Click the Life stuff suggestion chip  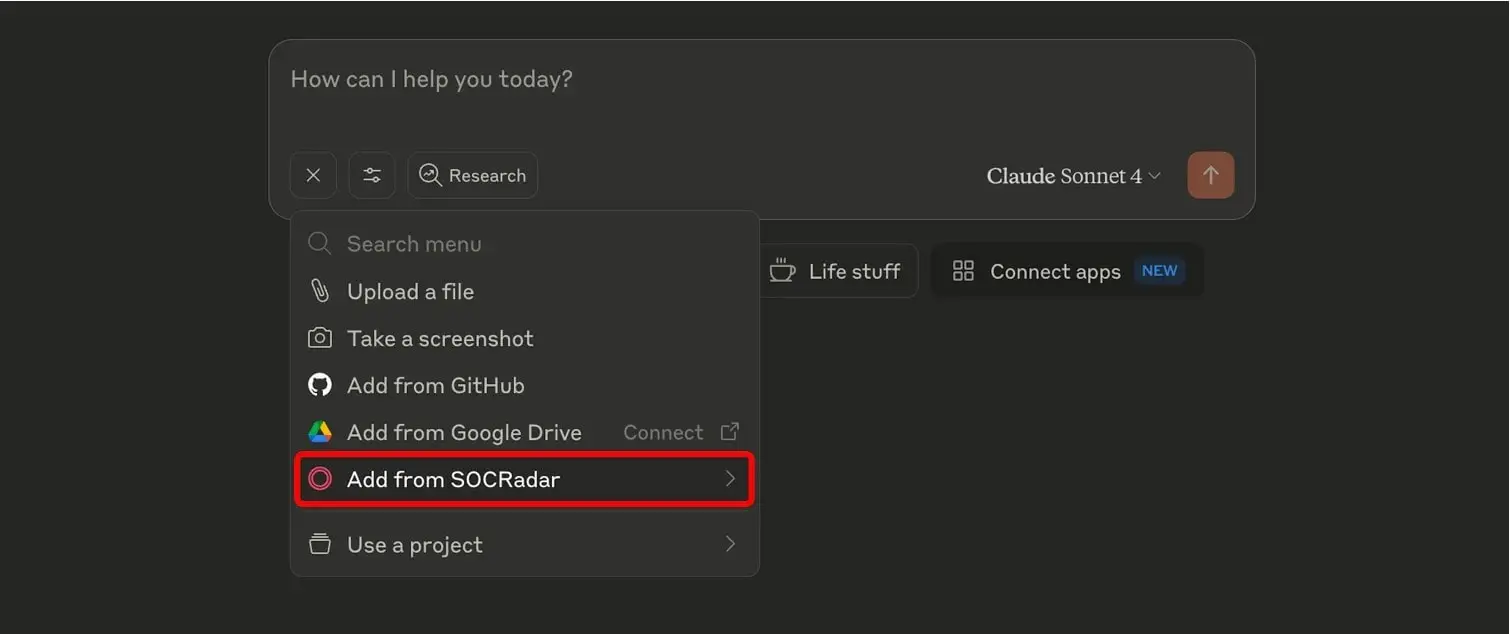pyautogui.click(x=838, y=271)
